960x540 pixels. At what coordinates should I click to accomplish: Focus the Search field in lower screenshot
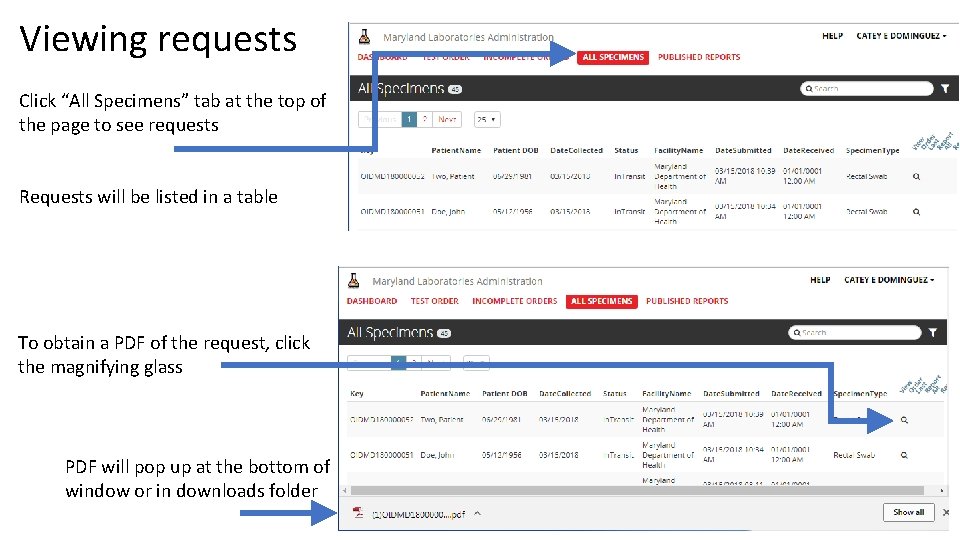click(855, 332)
